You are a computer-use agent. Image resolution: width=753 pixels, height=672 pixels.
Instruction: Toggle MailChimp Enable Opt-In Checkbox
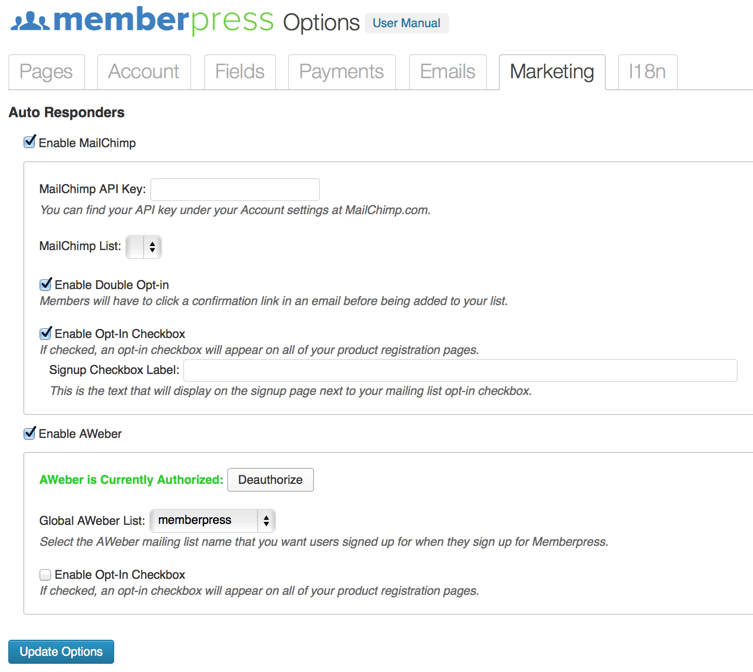[x=46, y=333]
